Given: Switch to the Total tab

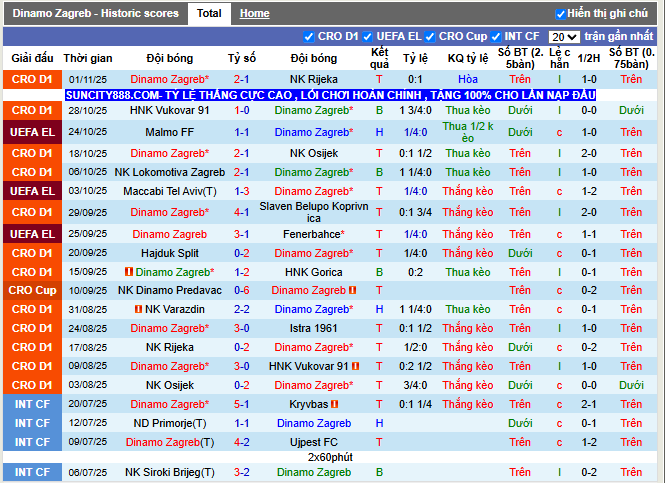Looking at the screenshot, I should (209, 13).
